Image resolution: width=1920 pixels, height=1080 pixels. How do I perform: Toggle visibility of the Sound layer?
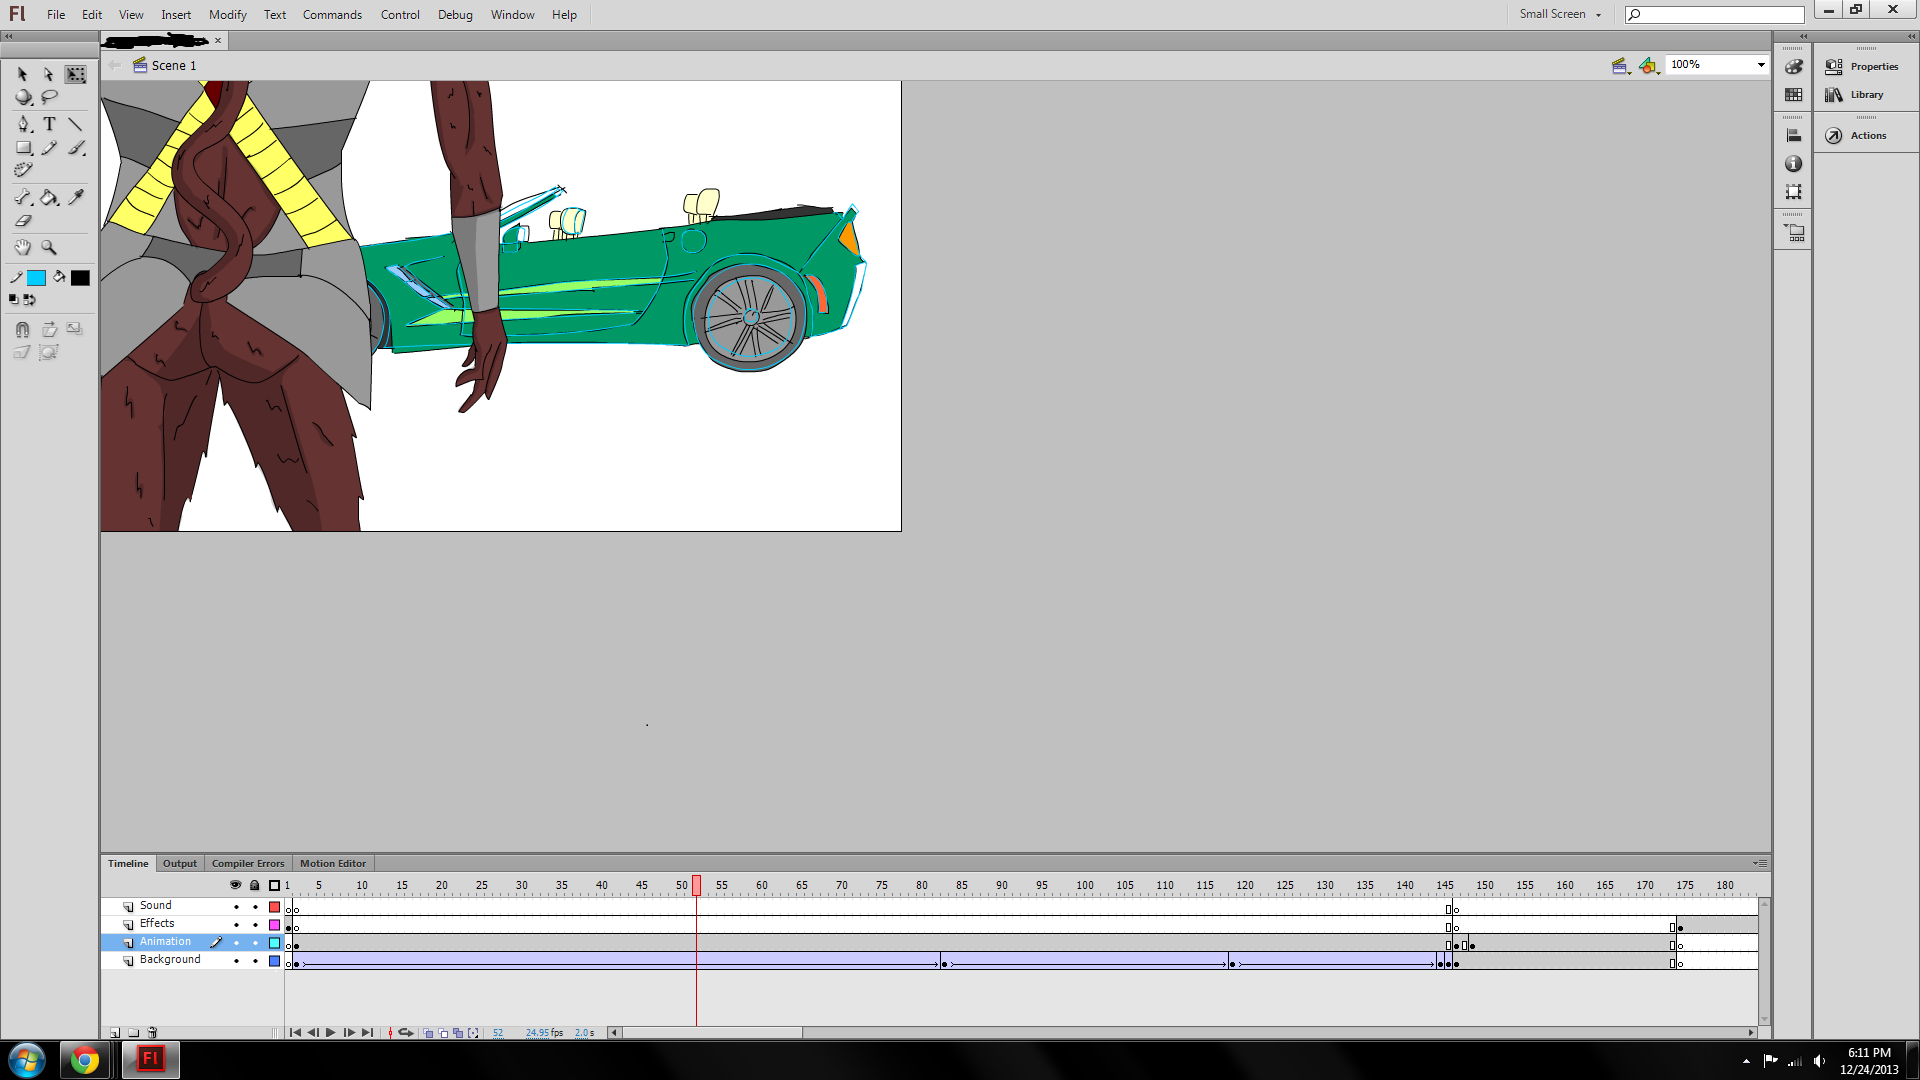pyautogui.click(x=236, y=907)
